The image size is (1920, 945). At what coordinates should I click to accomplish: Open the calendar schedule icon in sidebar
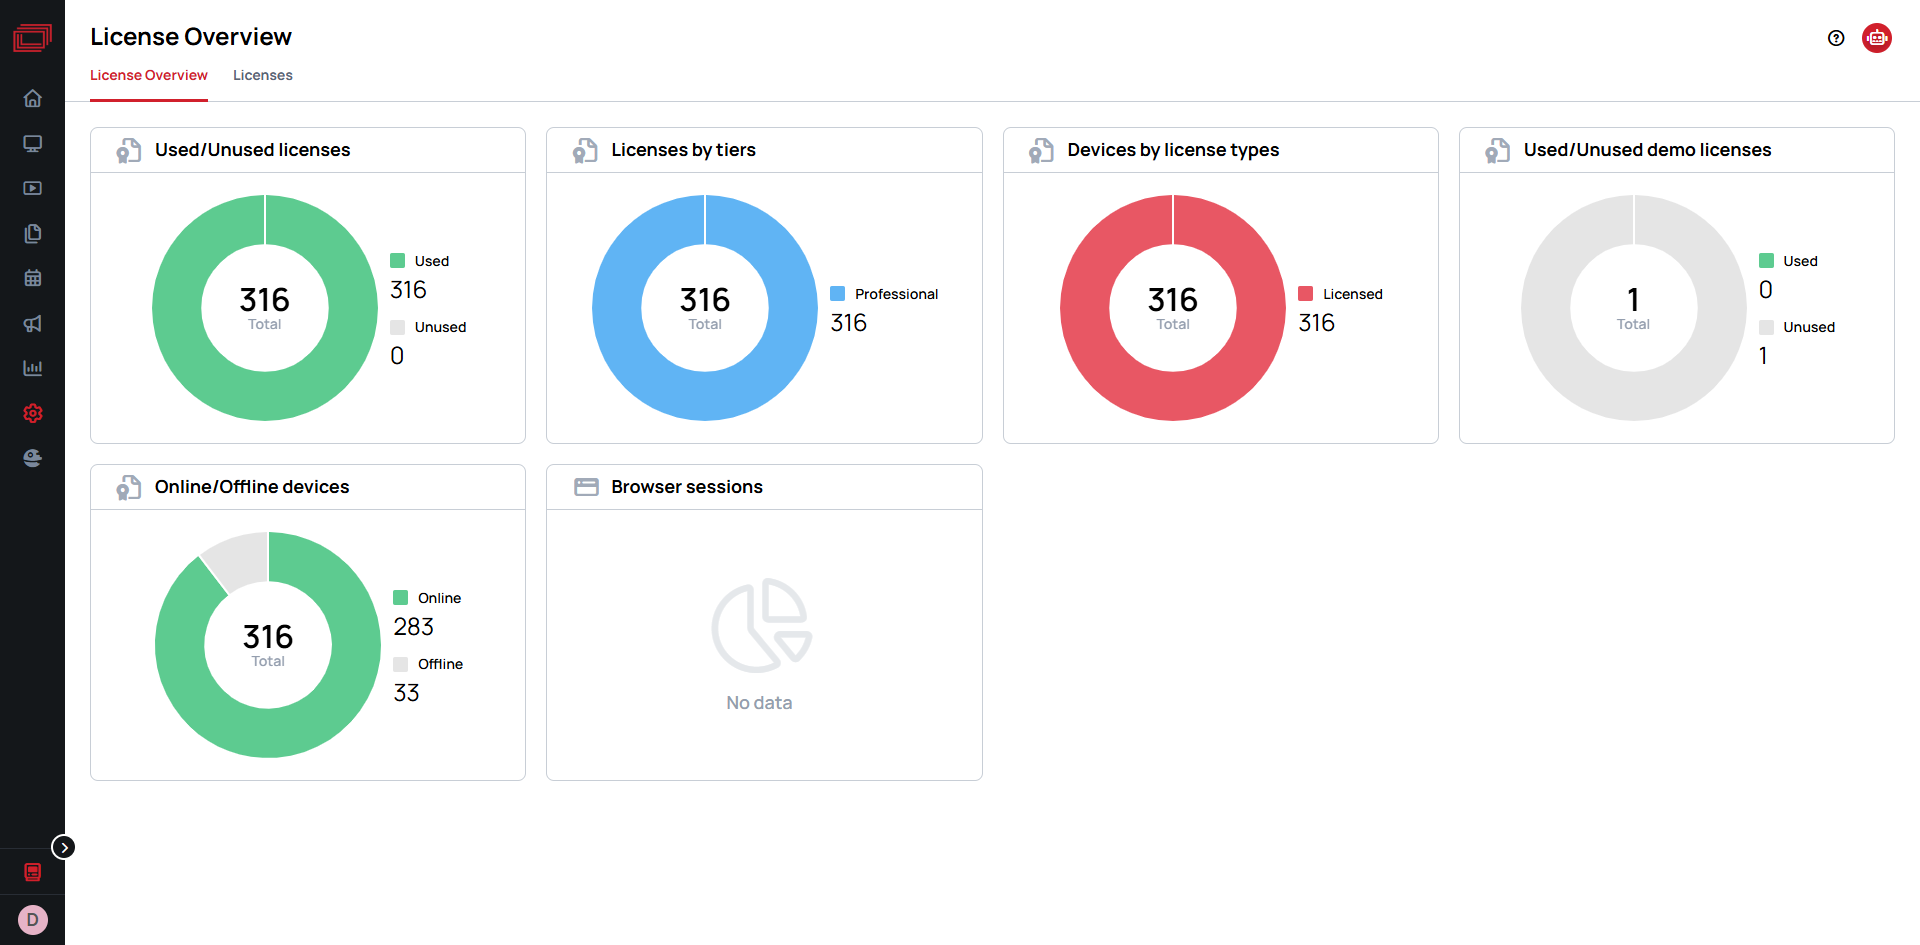point(32,278)
